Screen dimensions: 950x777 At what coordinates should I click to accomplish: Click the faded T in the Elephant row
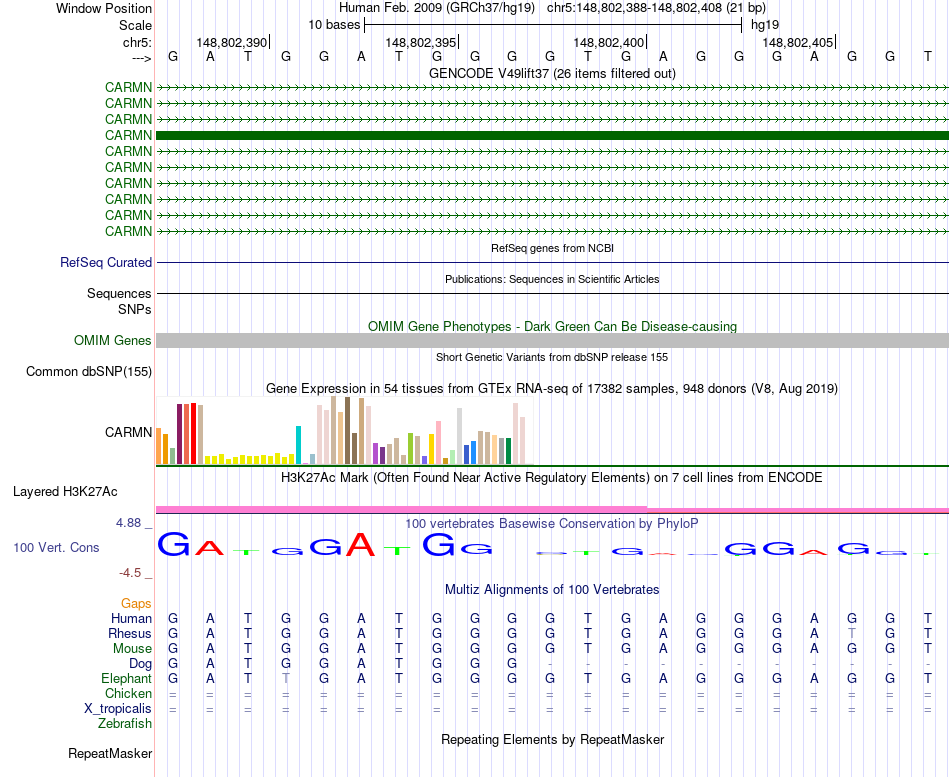(286, 679)
